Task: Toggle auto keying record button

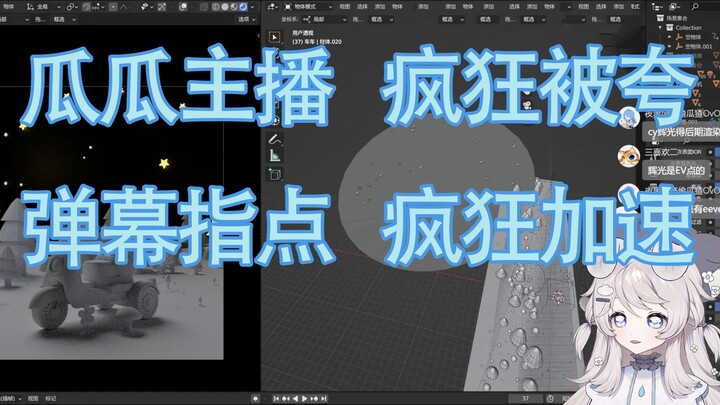Action: (x=256, y=398)
